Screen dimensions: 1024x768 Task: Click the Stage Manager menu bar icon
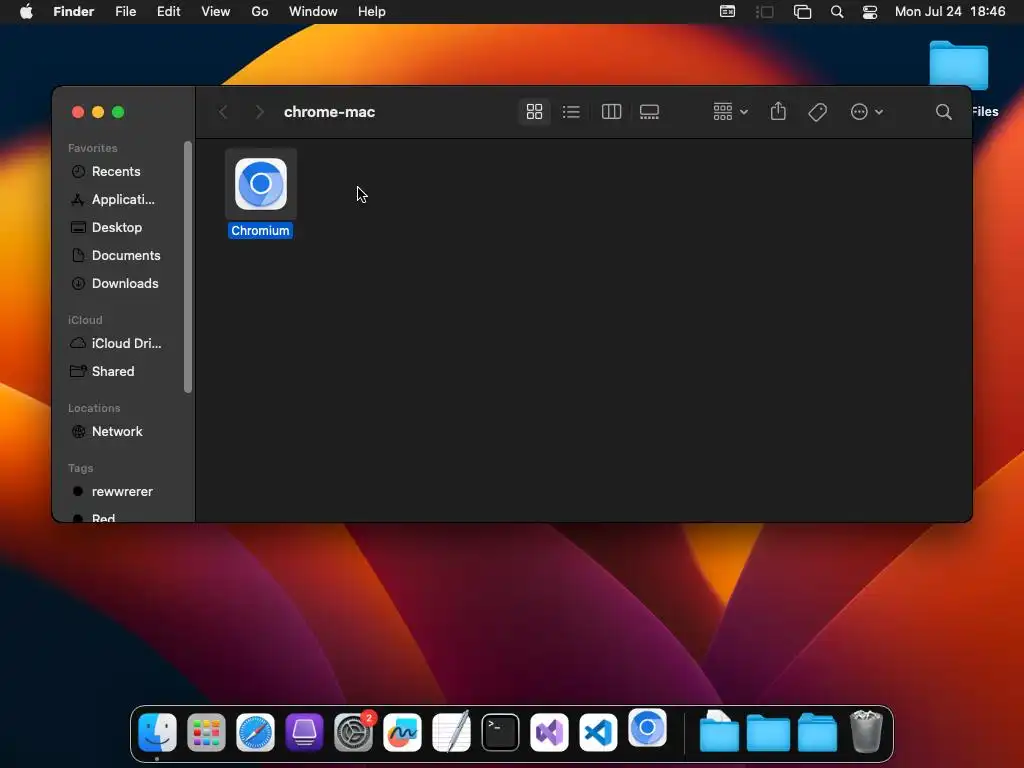coord(765,11)
